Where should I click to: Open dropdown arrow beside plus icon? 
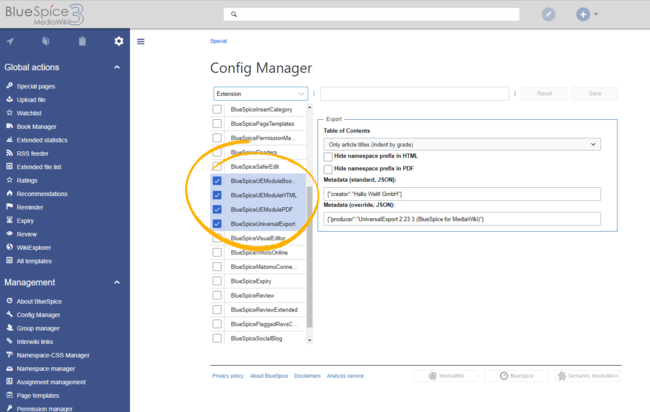click(596, 14)
